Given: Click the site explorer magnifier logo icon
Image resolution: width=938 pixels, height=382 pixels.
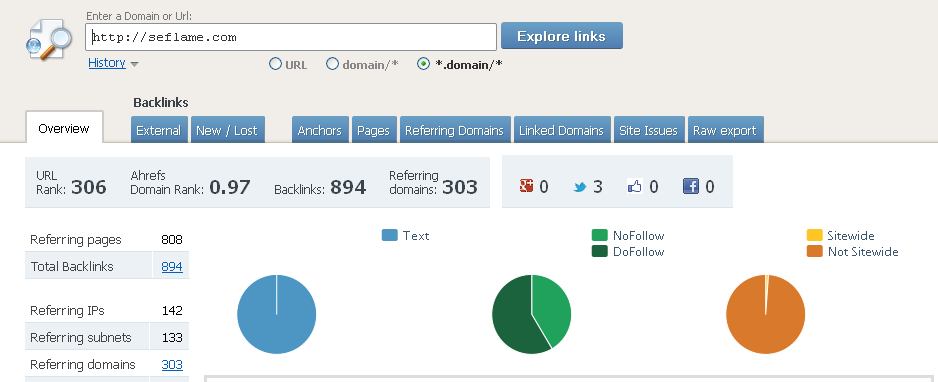Looking at the screenshot, I should (x=49, y=39).
